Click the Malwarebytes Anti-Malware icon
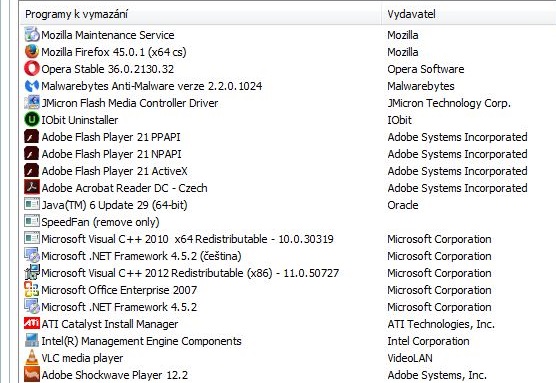 [32, 86]
